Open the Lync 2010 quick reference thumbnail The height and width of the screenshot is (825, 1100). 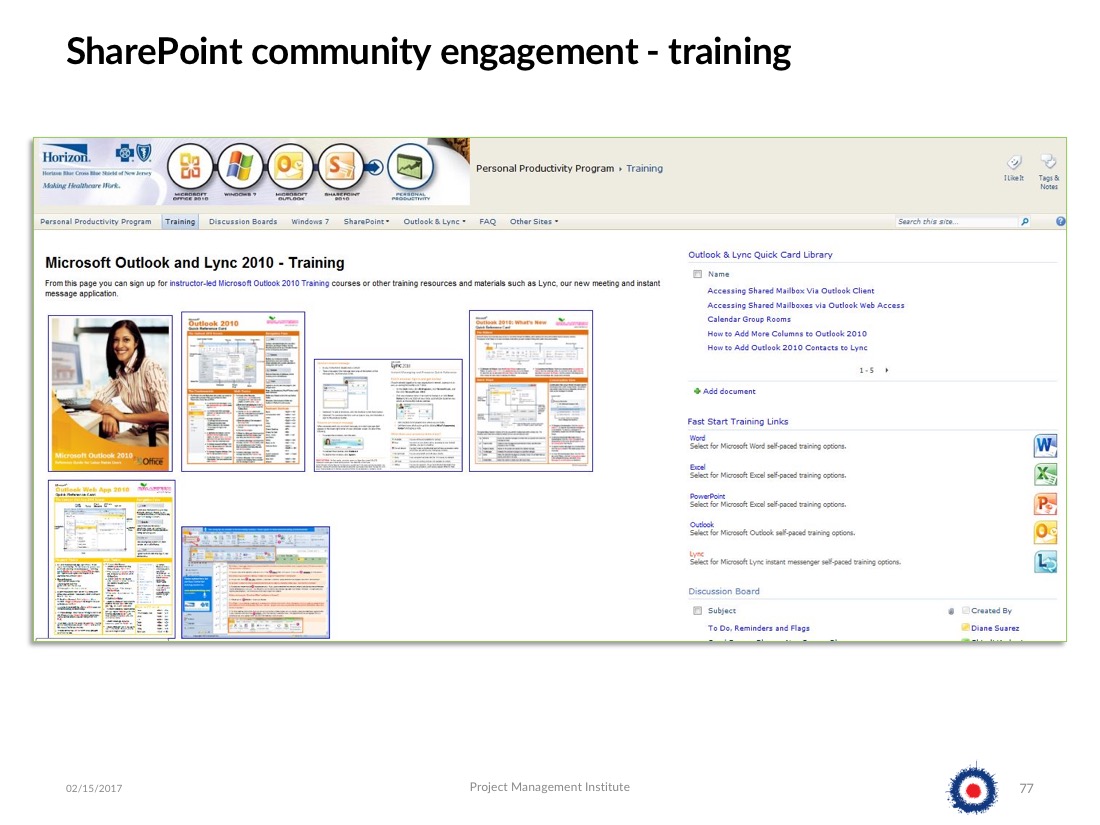[x=389, y=415]
